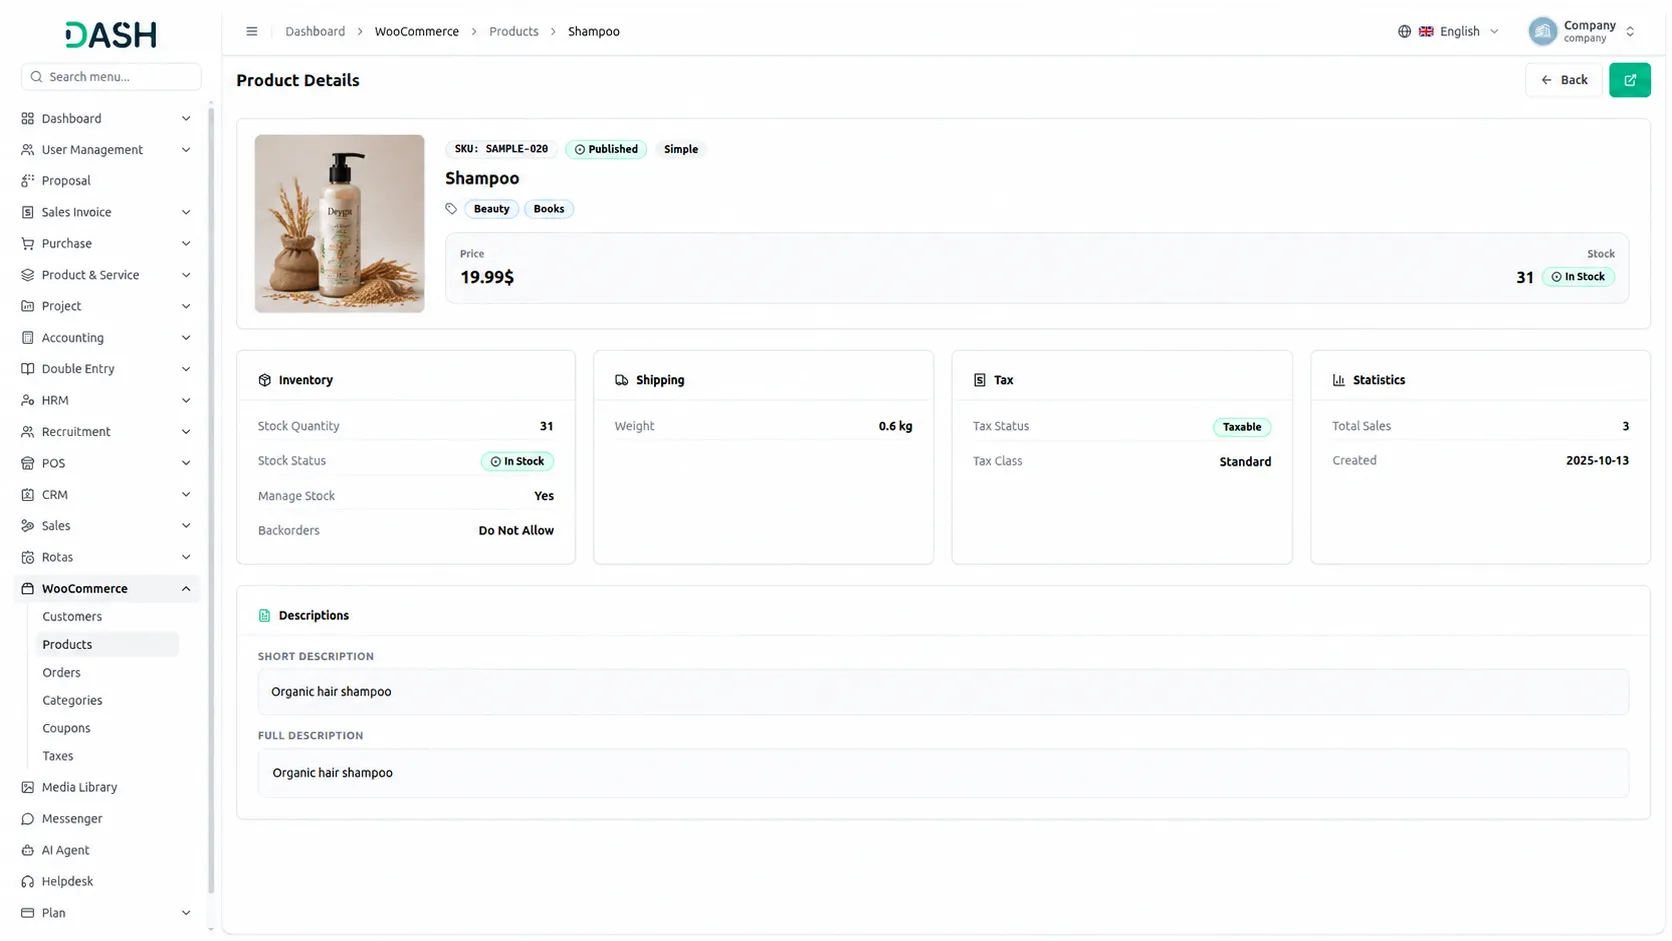This screenshot has height=941, width=1672.
Task: Open Coupons under WooCommerce
Action: 66,729
